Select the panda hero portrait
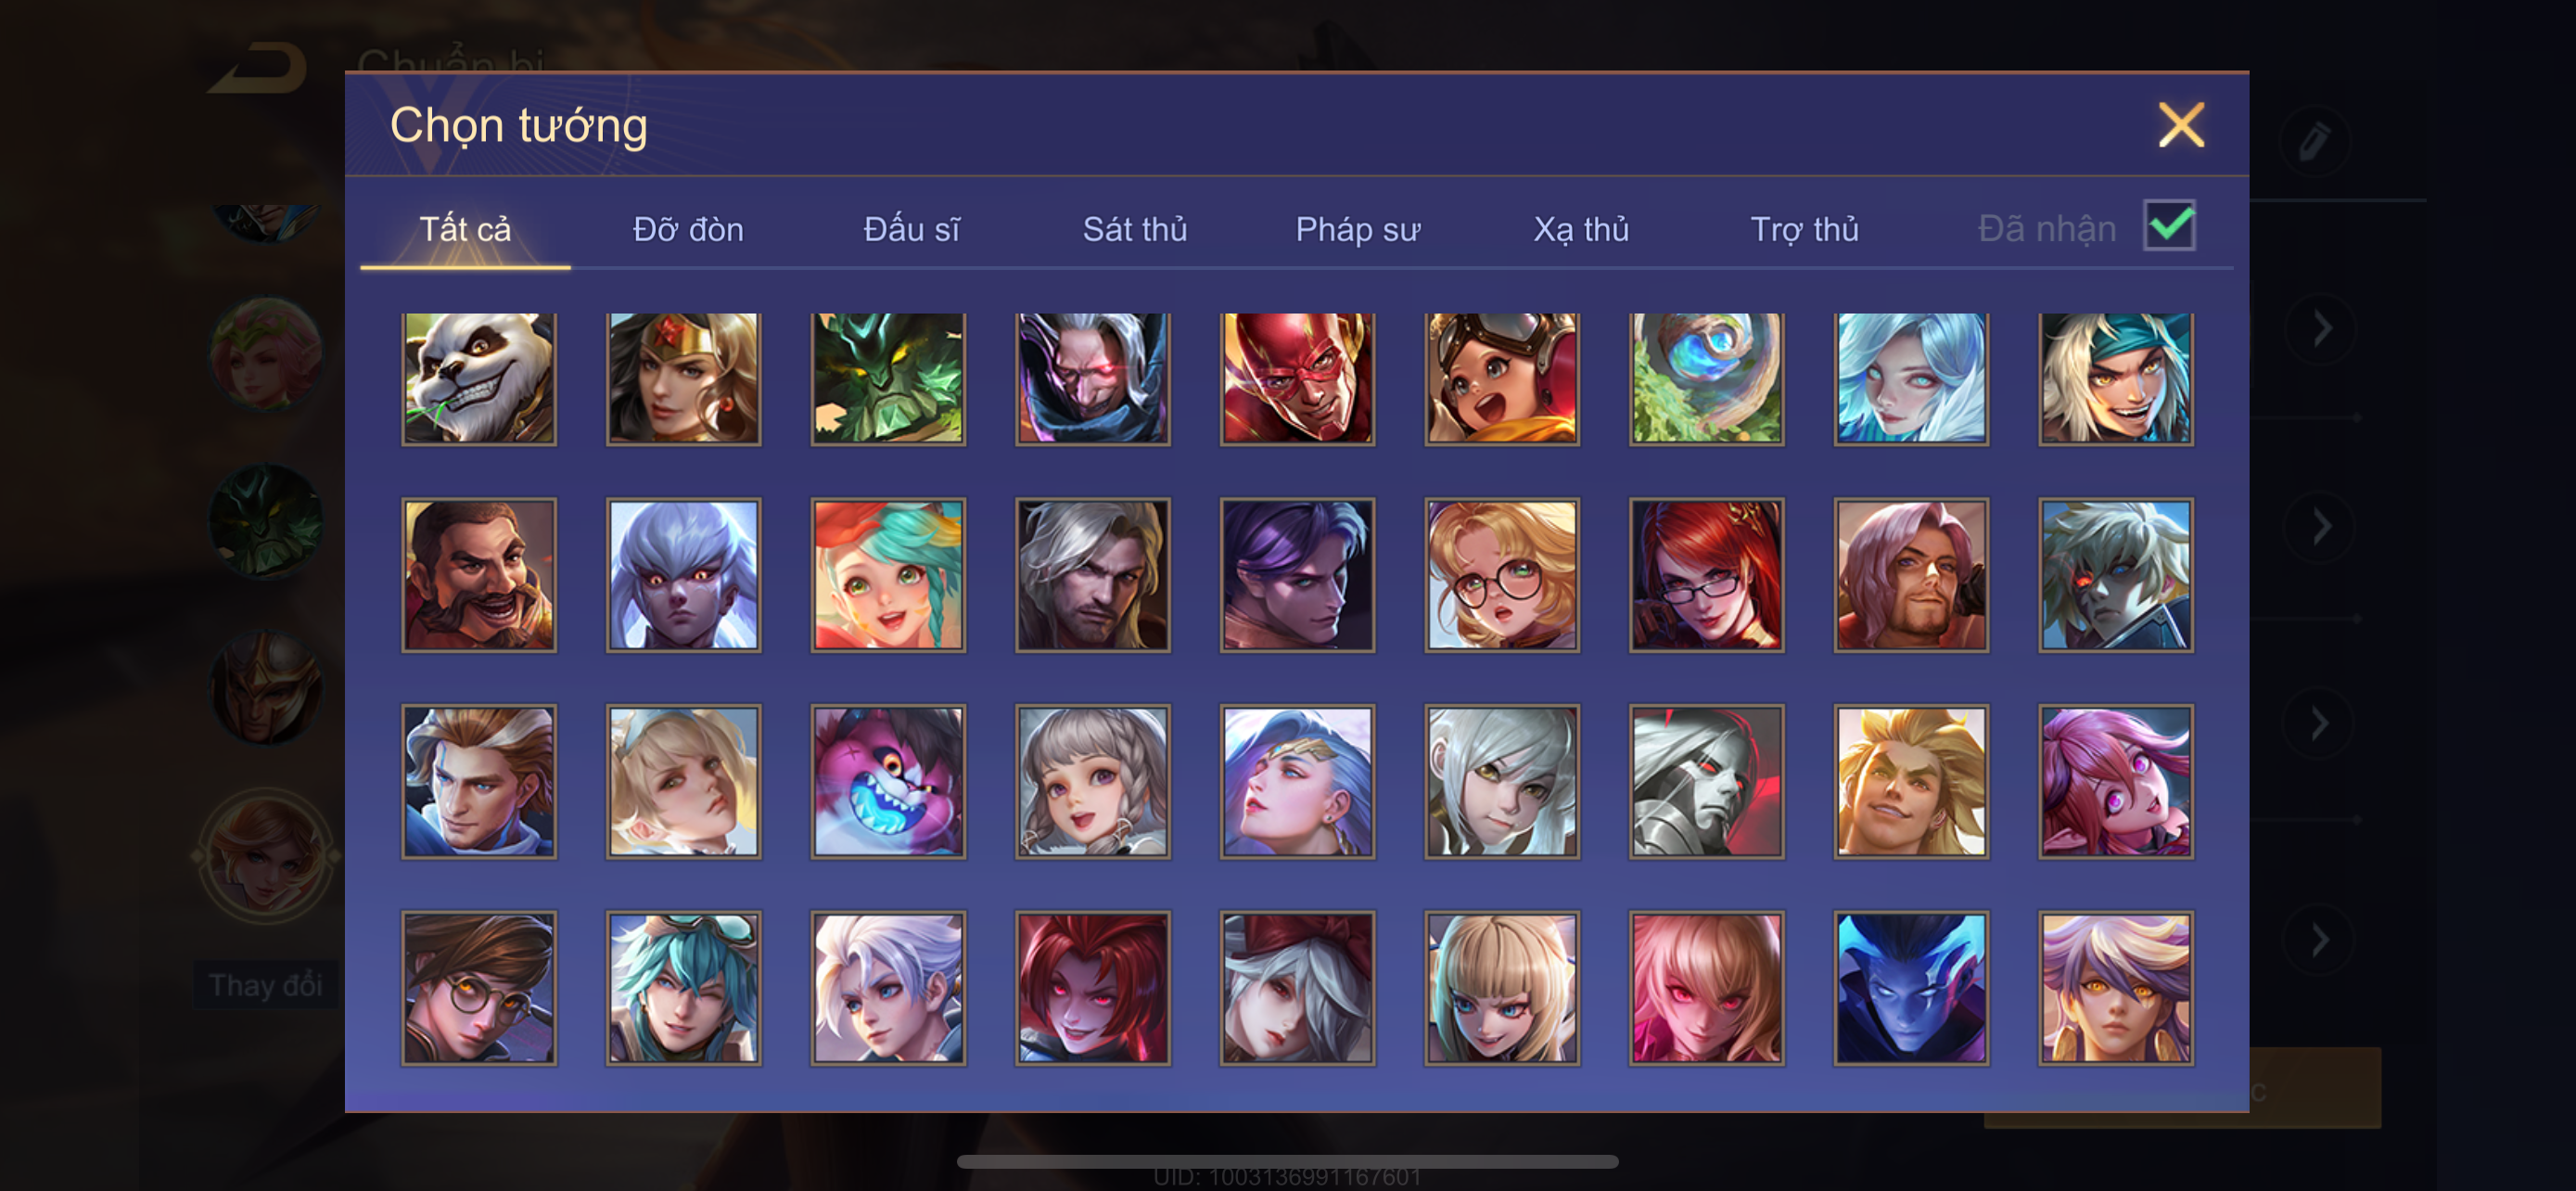This screenshot has height=1191, width=2576. pyautogui.click(x=479, y=379)
